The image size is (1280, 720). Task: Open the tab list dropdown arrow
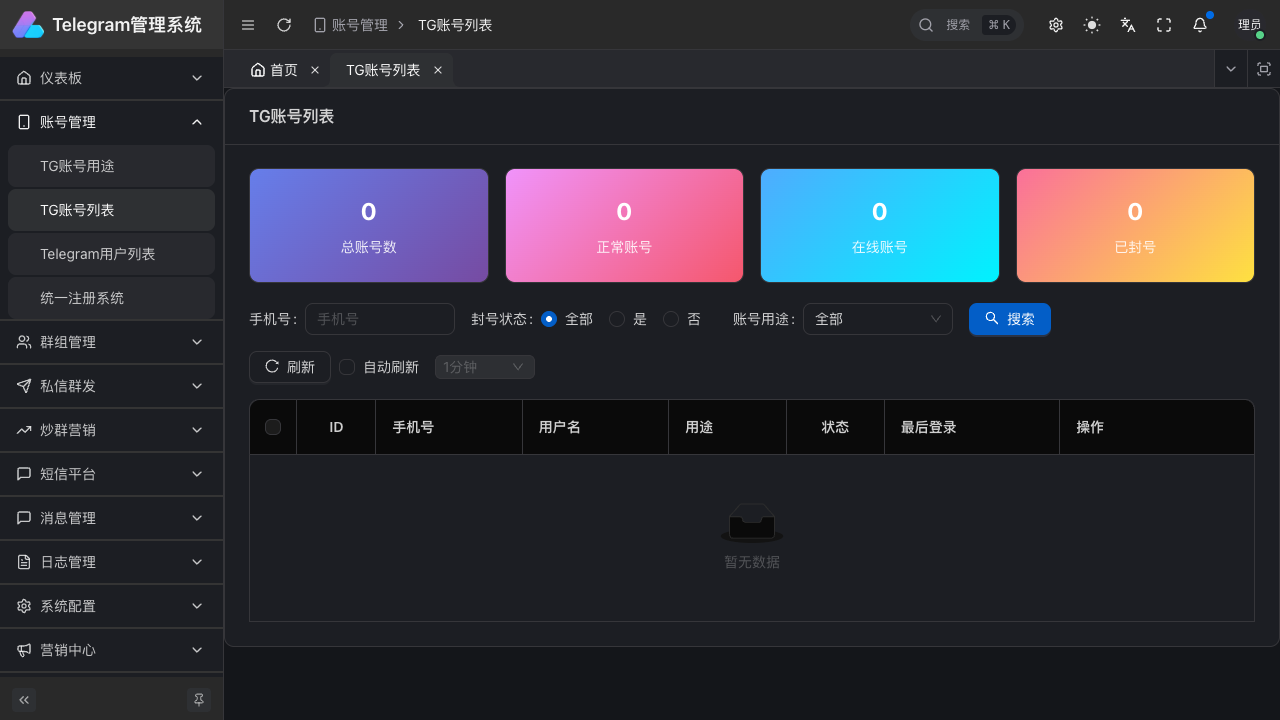[x=1231, y=69]
